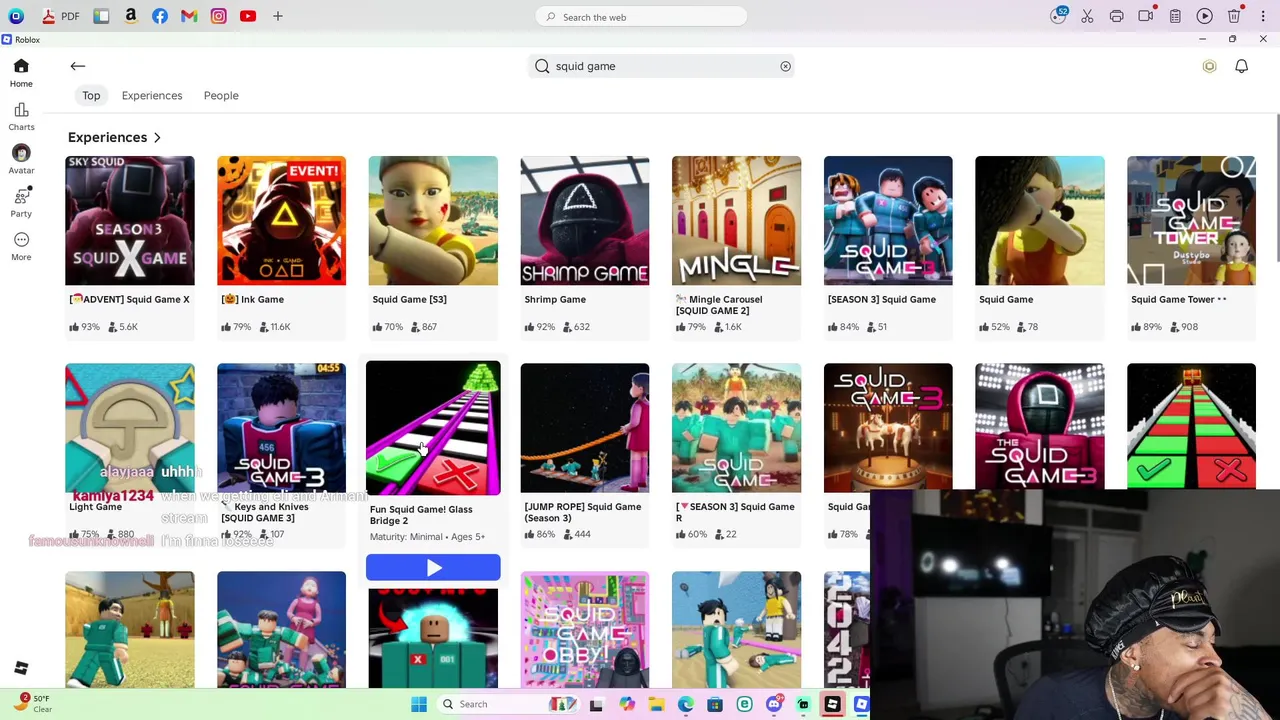Image resolution: width=1280 pixels, height=720 pixels.
Task: Select the Roblox window tab
Action: point(21,40)
